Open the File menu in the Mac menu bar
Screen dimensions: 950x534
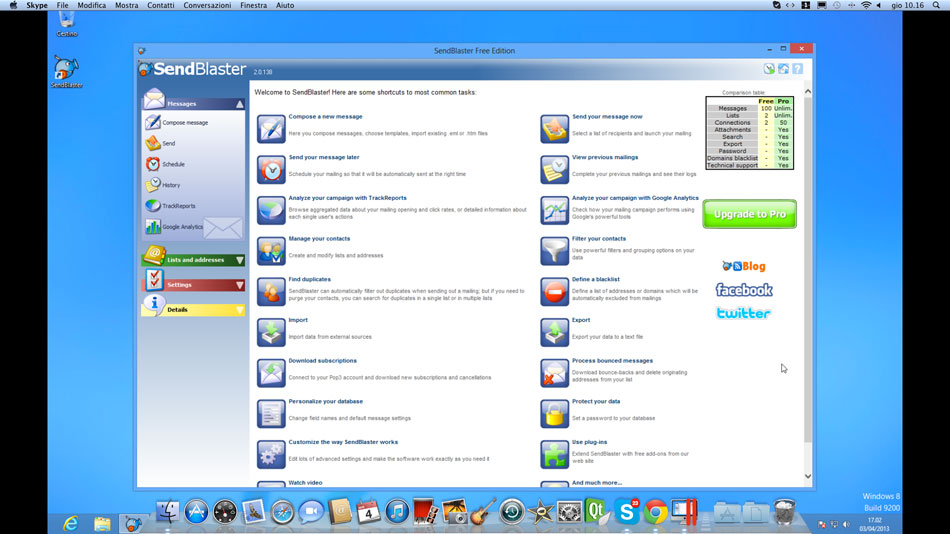pos(62,5)
